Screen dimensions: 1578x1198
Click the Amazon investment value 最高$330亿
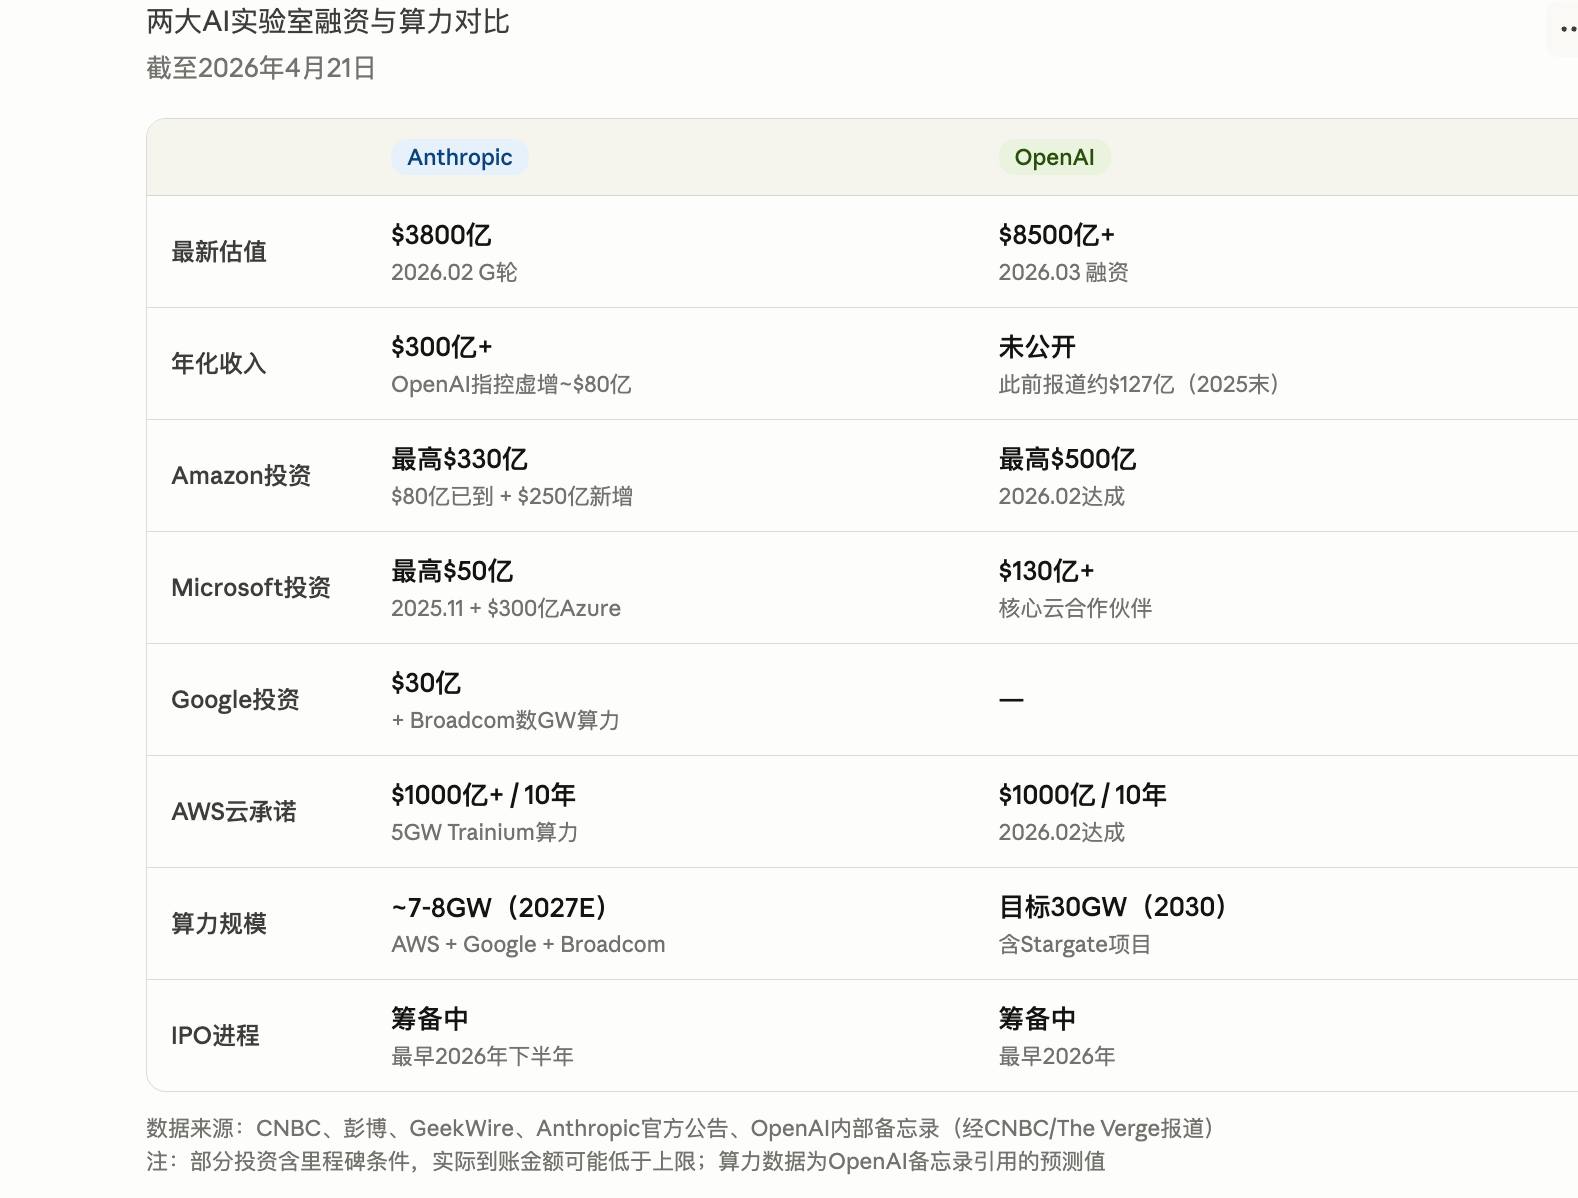(459, 459)
